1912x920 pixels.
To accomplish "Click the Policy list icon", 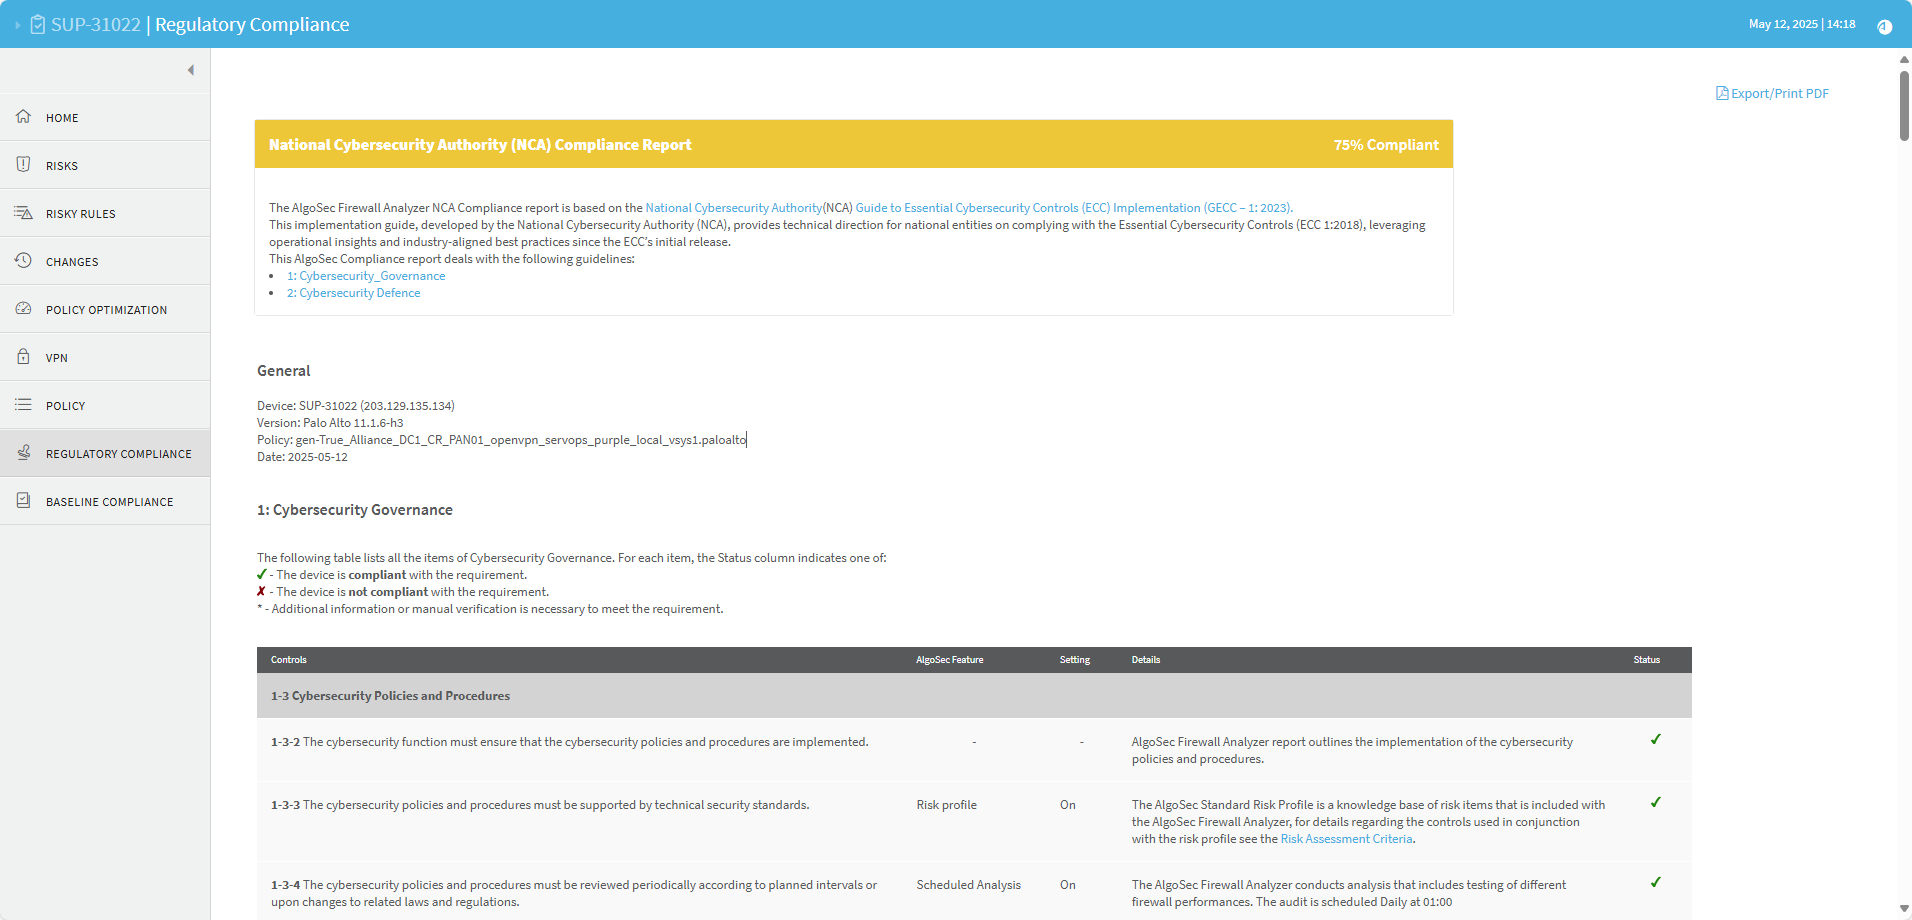I will [24, 405].
